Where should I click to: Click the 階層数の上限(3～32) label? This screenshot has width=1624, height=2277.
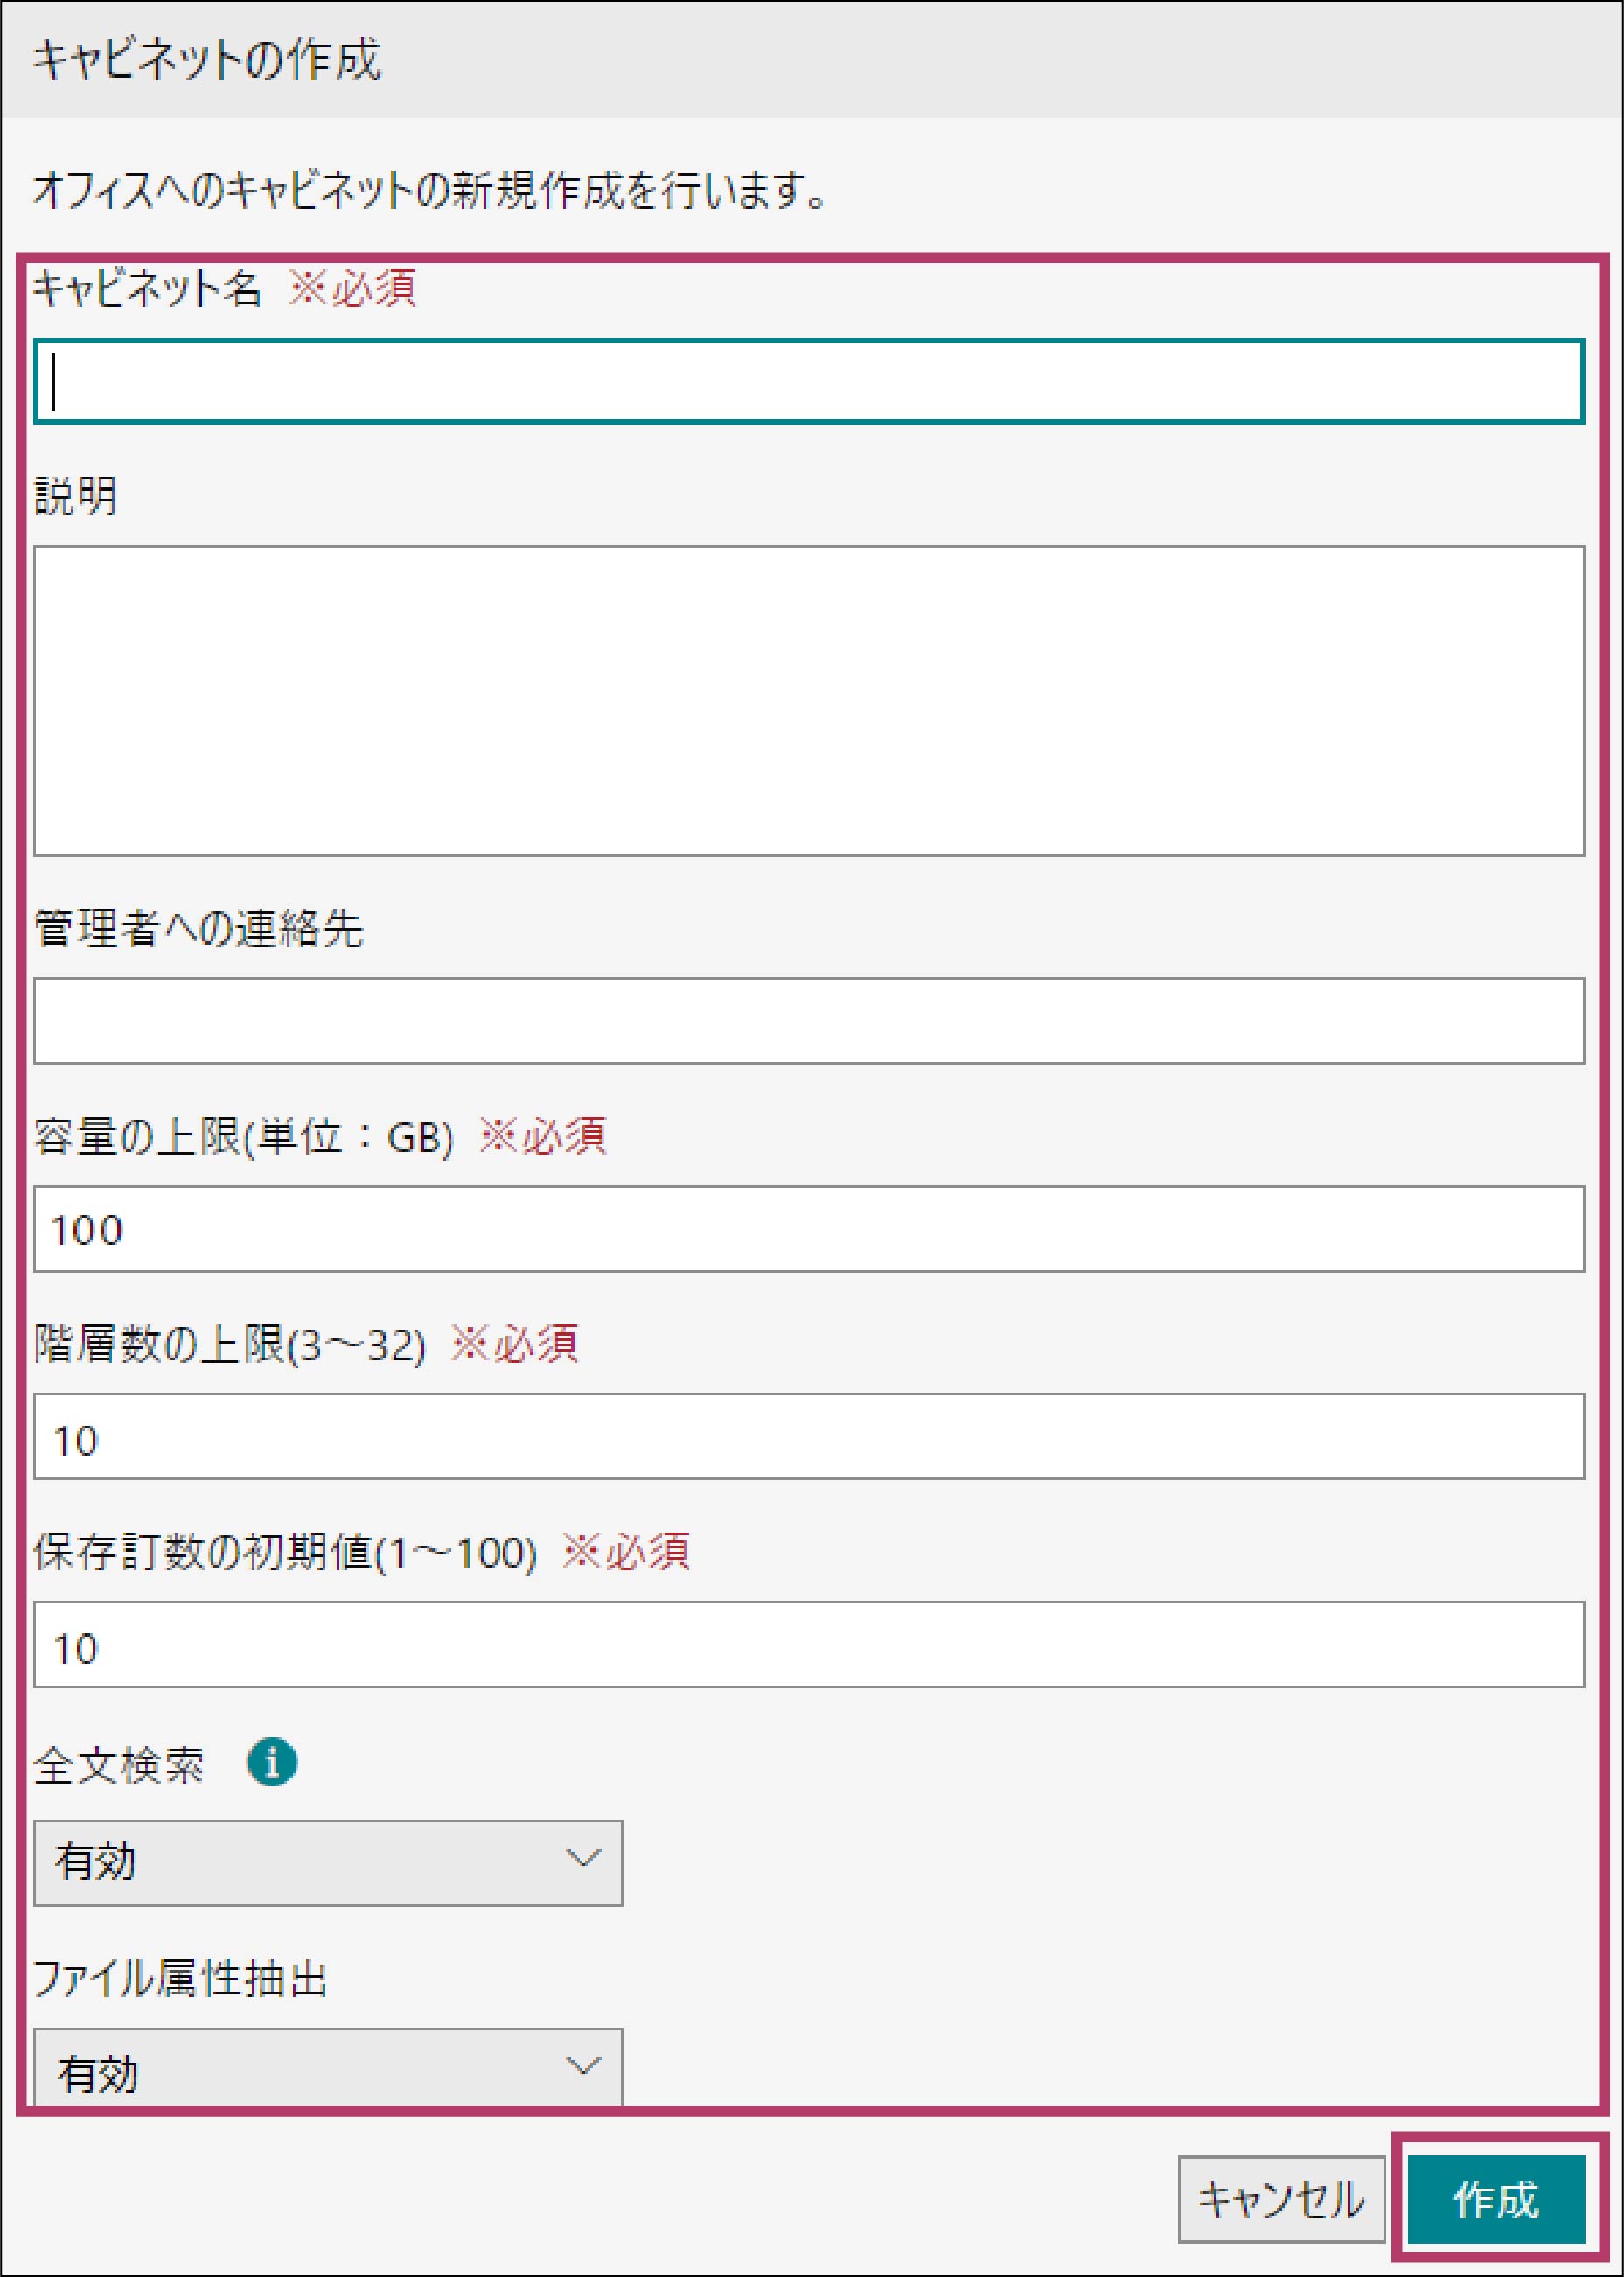coord(230,1344)
